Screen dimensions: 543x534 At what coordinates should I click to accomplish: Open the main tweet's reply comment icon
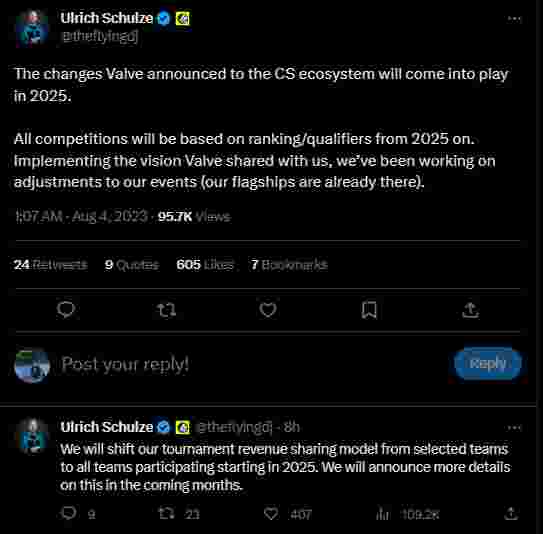click(66, 309)
